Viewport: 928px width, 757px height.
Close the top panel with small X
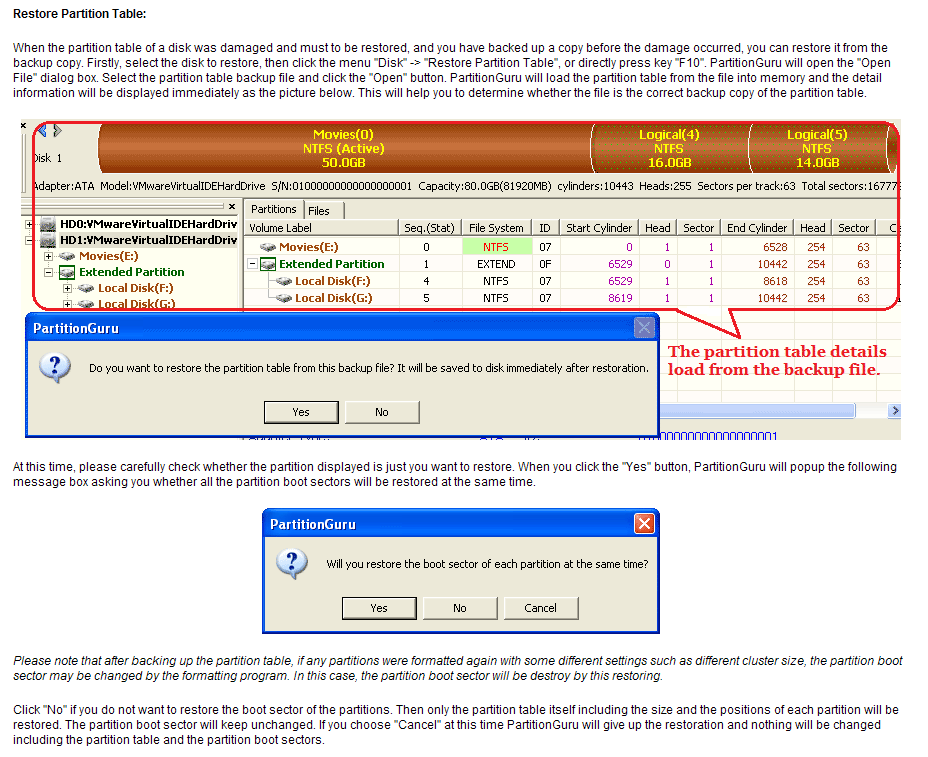(24, 125)
